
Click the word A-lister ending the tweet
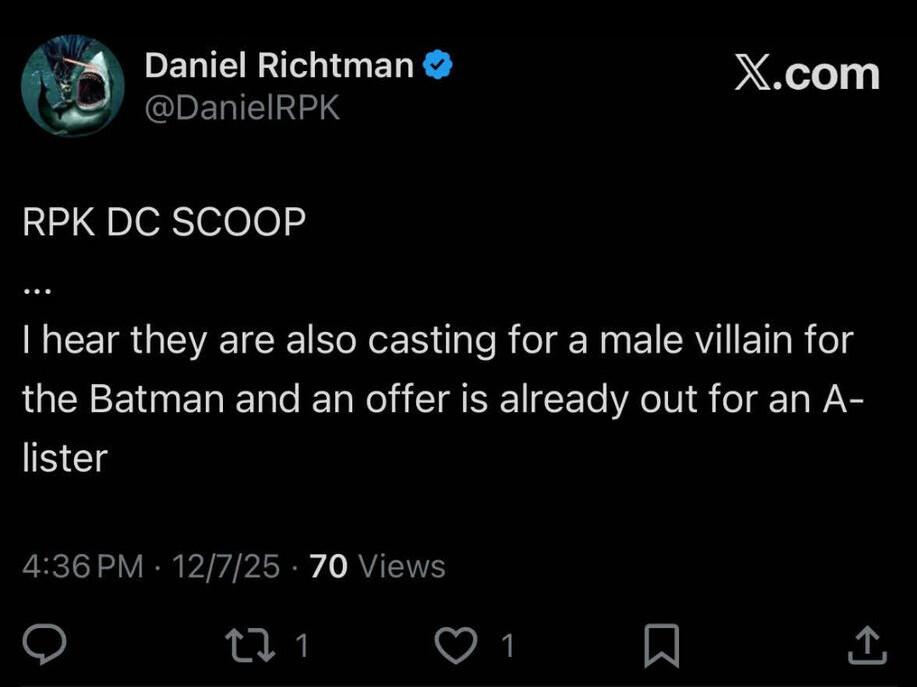[x=64, y=458]
